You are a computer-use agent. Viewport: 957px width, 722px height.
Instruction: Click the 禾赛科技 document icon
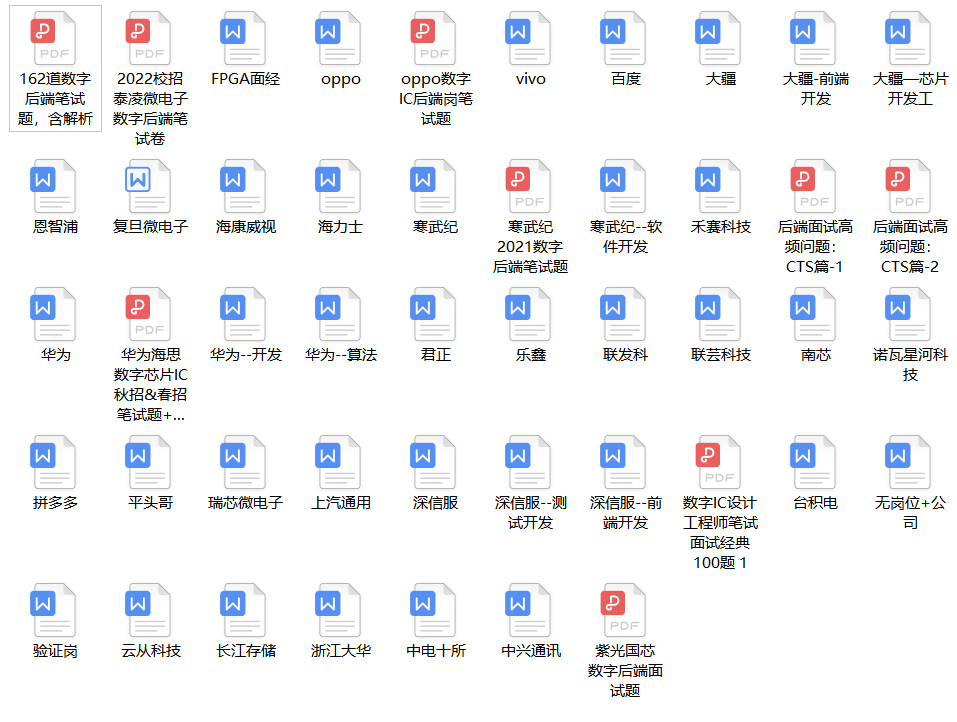click(718, 186)
